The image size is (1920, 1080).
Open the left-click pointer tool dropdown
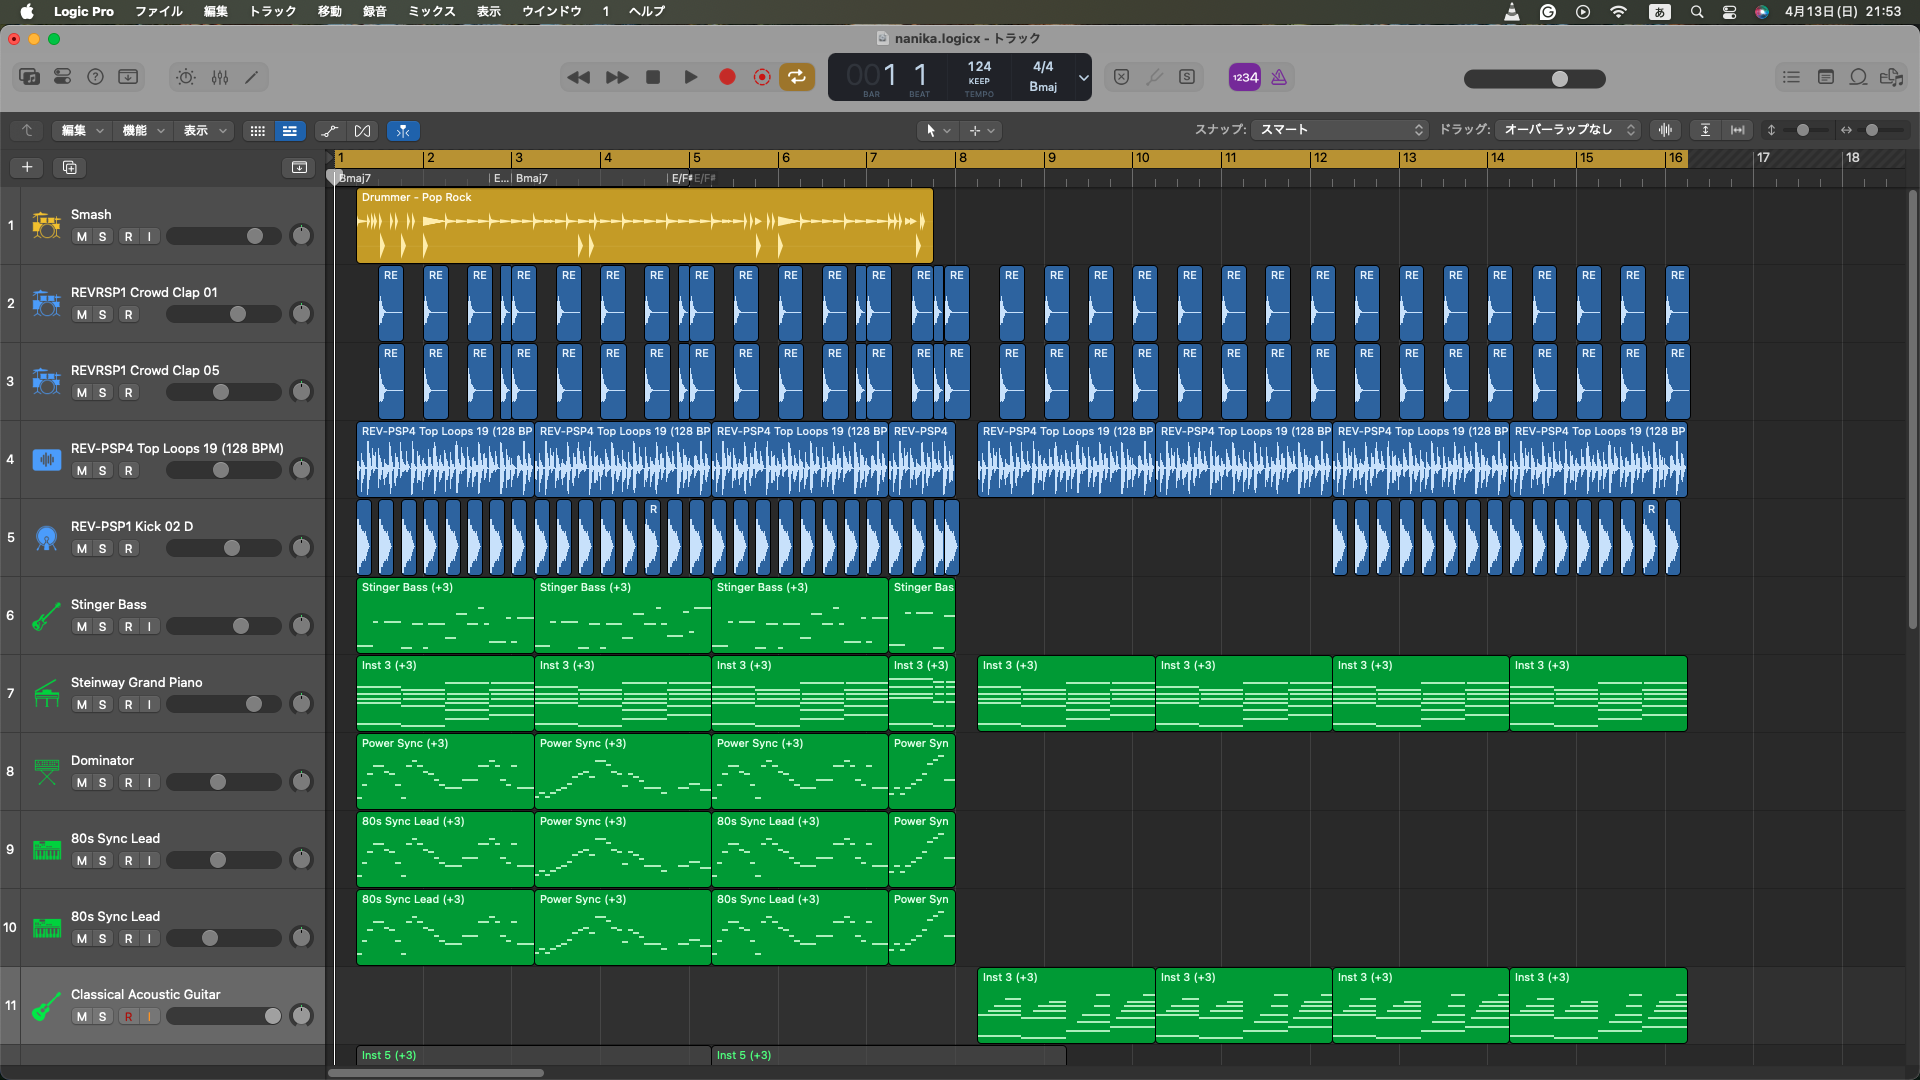tap(937, 131)
